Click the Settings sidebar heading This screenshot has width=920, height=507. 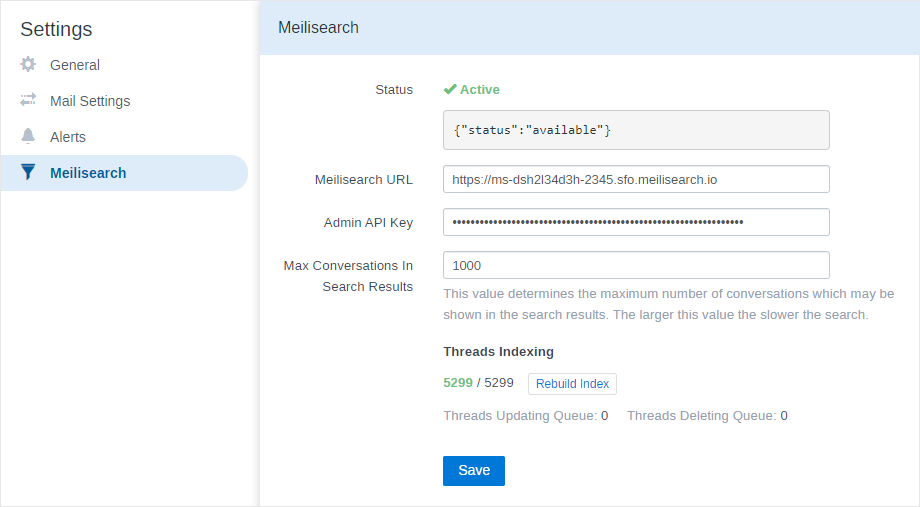click(x=56, y=29)
